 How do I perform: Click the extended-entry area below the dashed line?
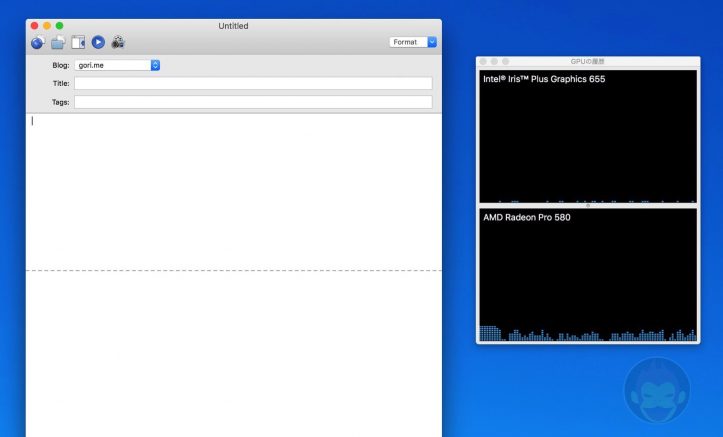[234, 354]
